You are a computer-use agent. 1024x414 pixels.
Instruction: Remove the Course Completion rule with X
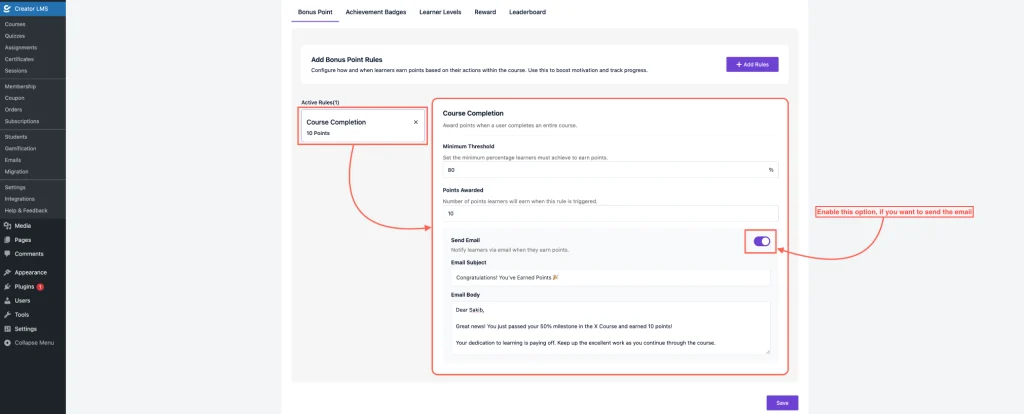416,122
